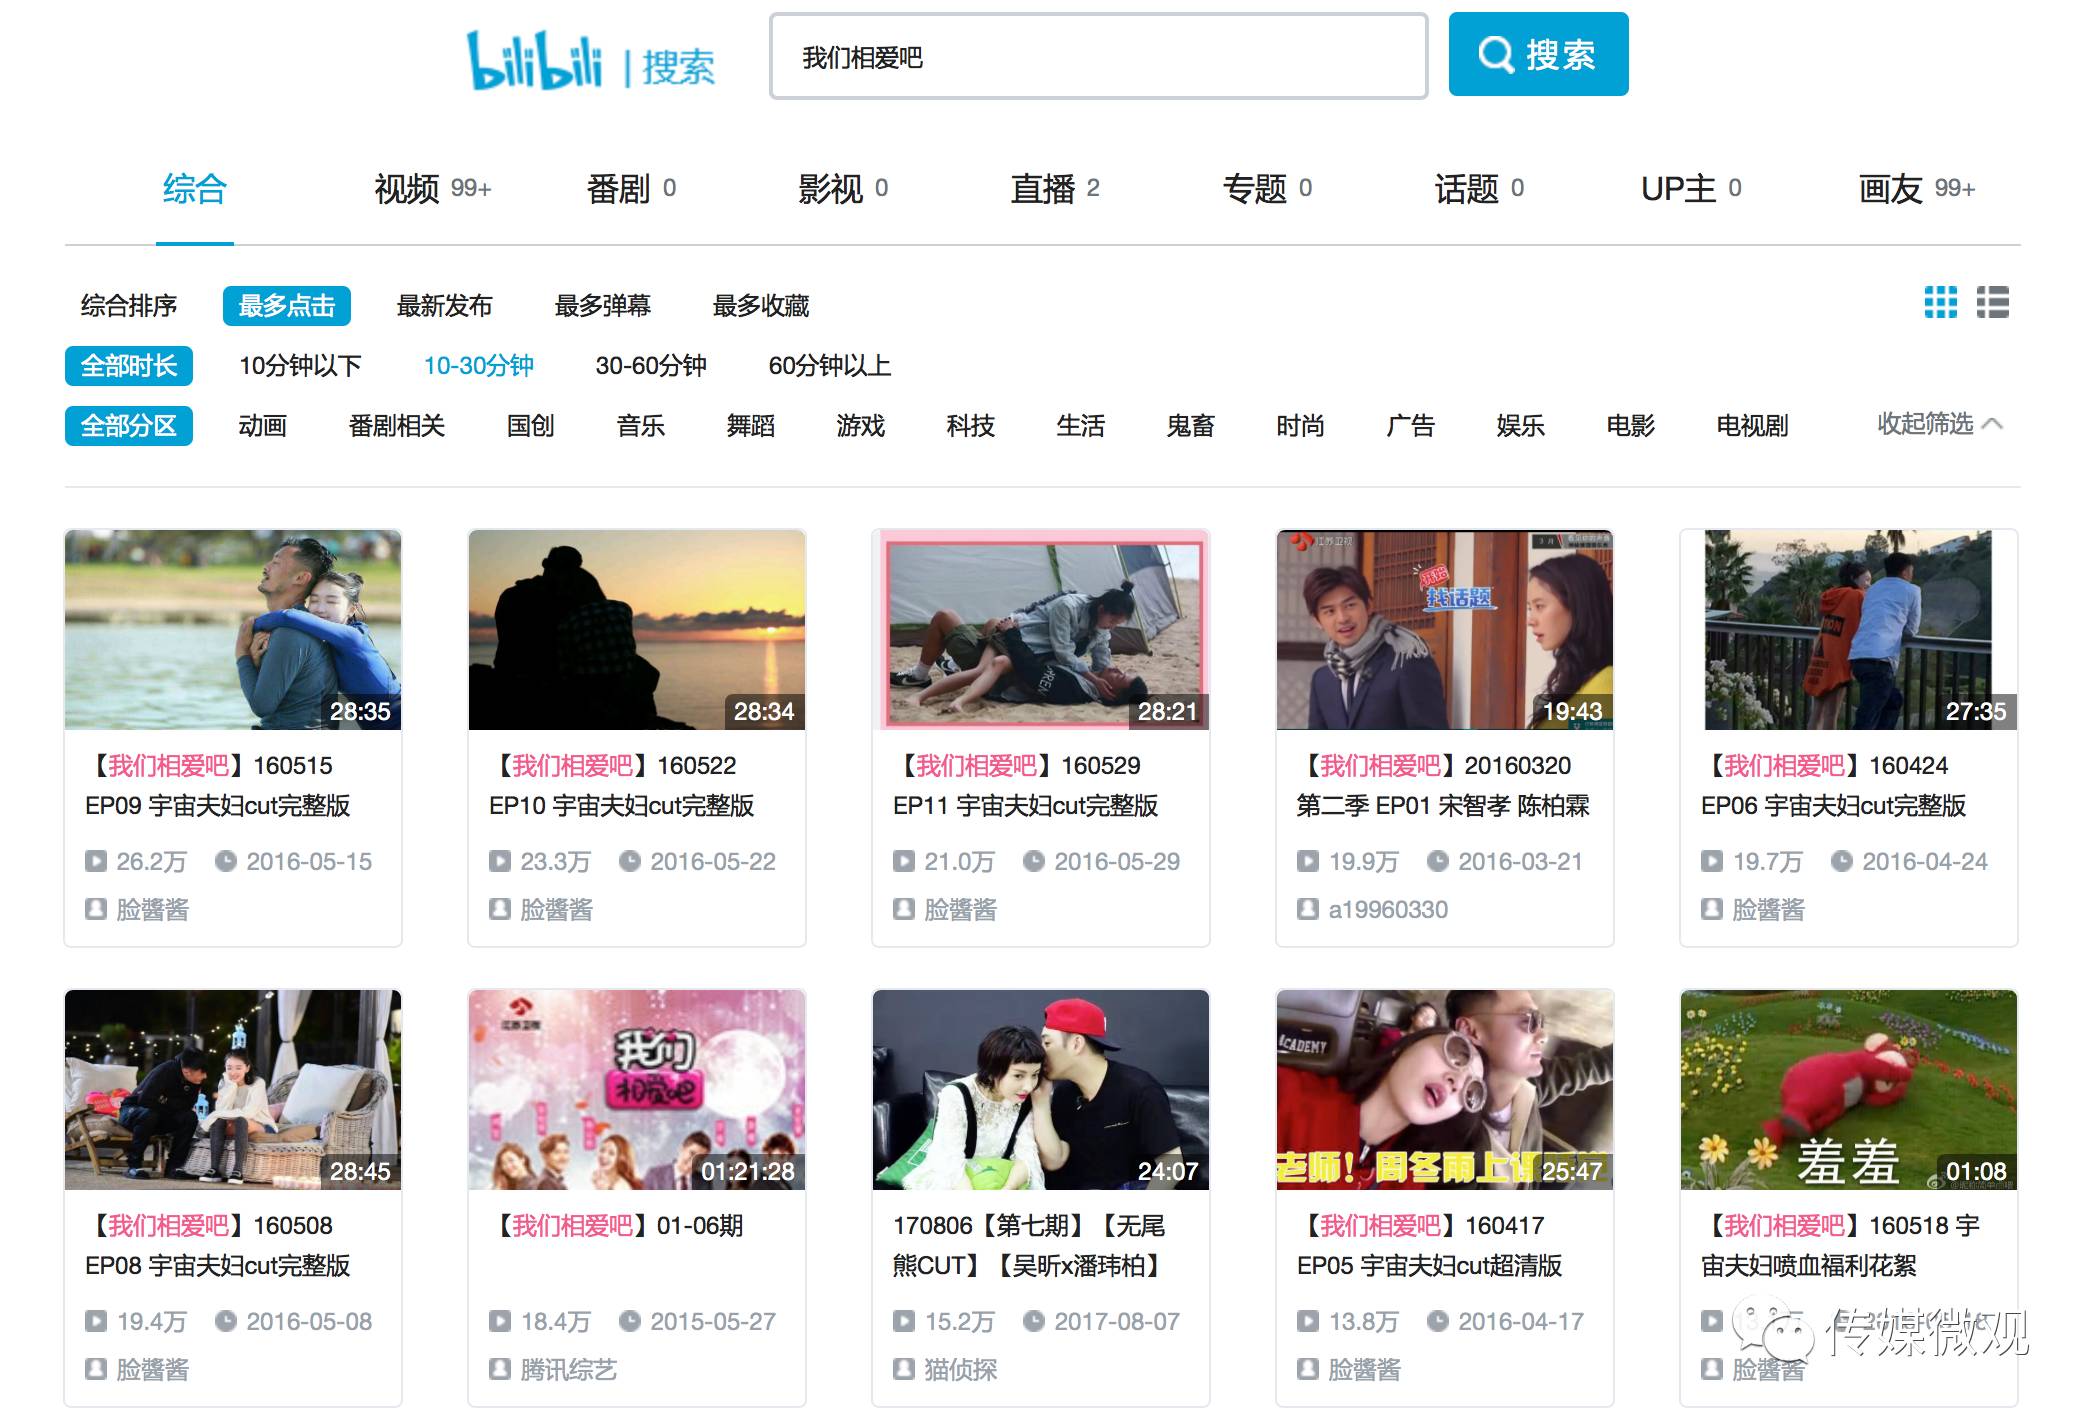Select the 10-30分钟 duration filter
2100x1426 pixels.
(478, 366)
